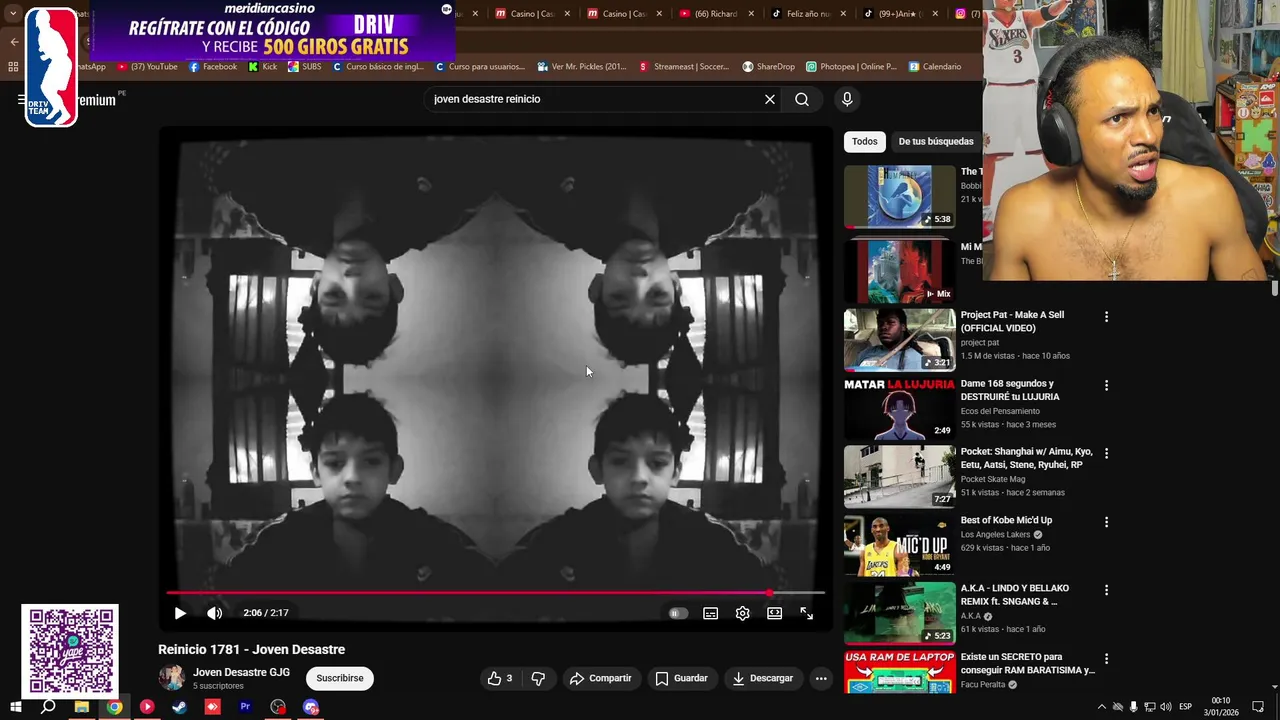Viewport: 1280px width, 720px height.
Task: Open the SUBS bookmark
Action: [x=305, y=67]
